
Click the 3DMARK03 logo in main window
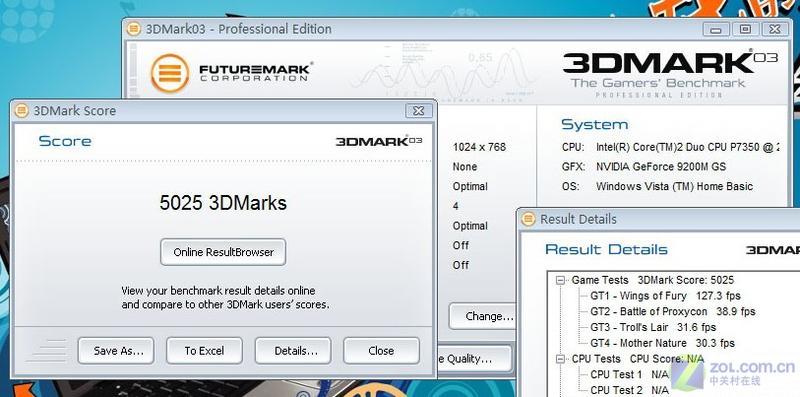pyautogui.click(x=670, y=64)
